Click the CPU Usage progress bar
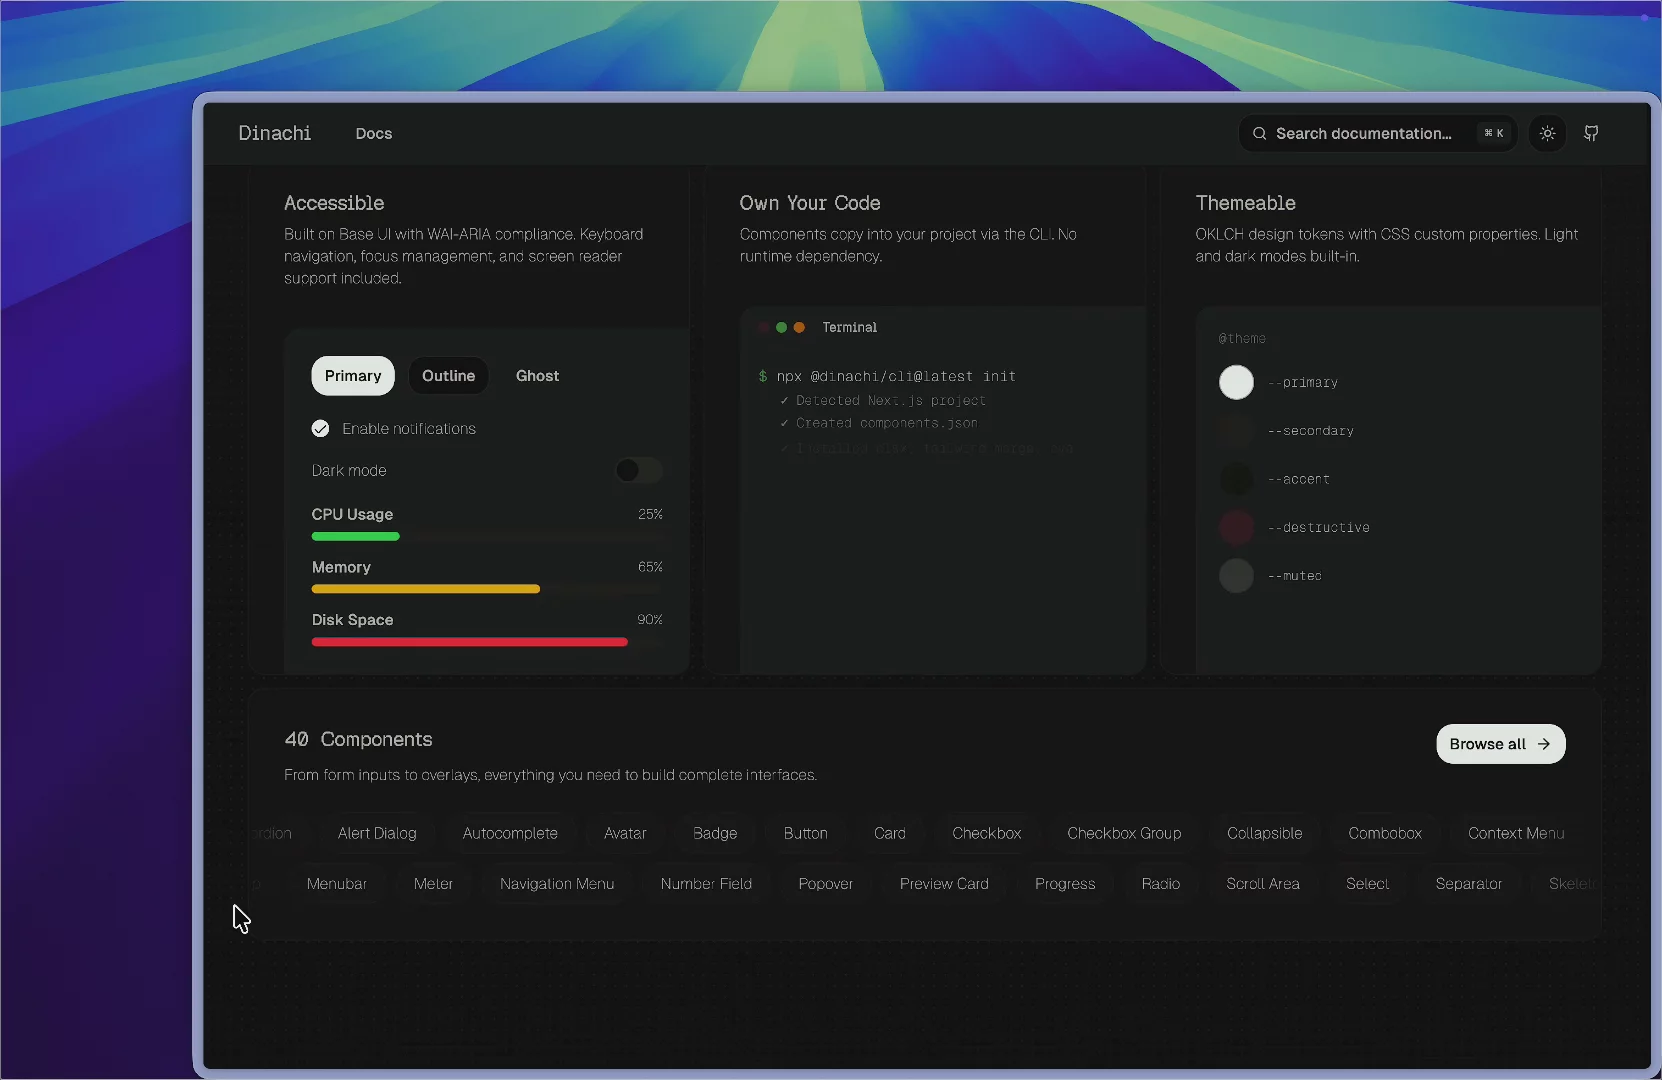Image resolution: width=1662 pixels, height=1080 pixels. 487,537
